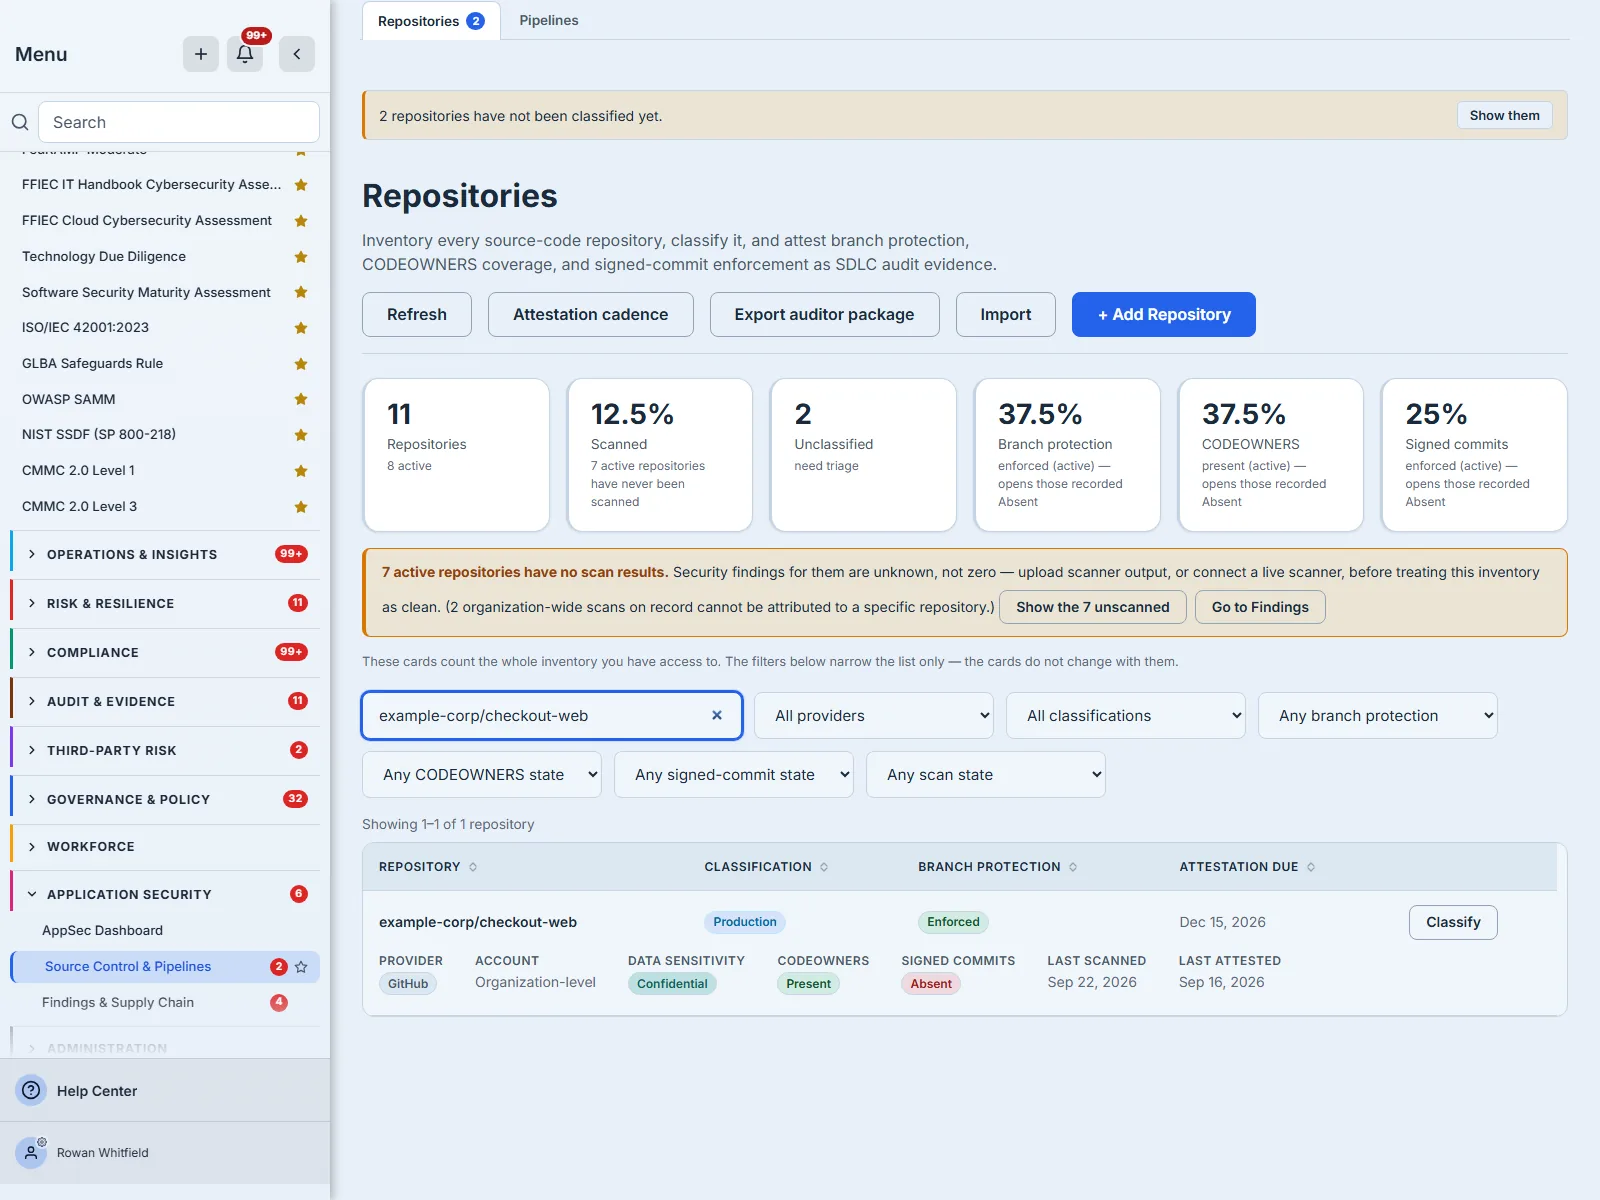Collapse the sidebar with the arrow button
Viewport: 1600px width, 1200px height.
click(297, 54)
